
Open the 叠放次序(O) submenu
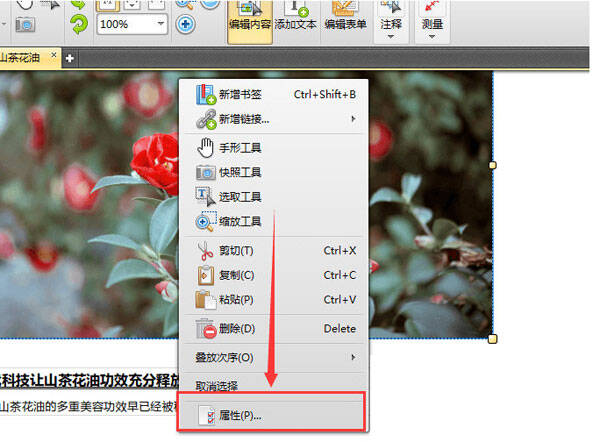274,357
